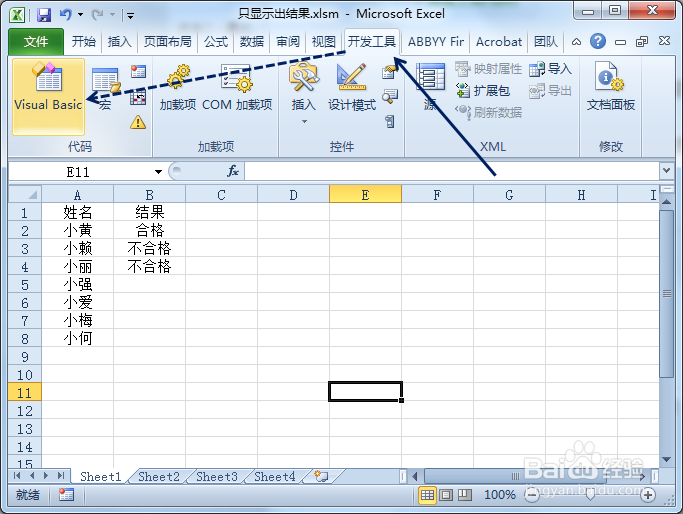683x514 pixels.
Task: Switch to the 视图 tab
Action: [324, 41]
